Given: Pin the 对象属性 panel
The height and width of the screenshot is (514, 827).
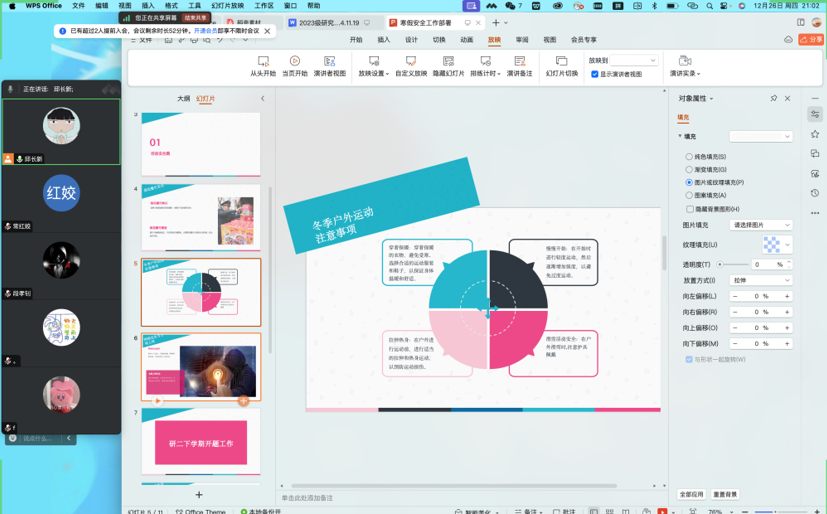Looking at the screenshot, I should [x=773, y=99].
